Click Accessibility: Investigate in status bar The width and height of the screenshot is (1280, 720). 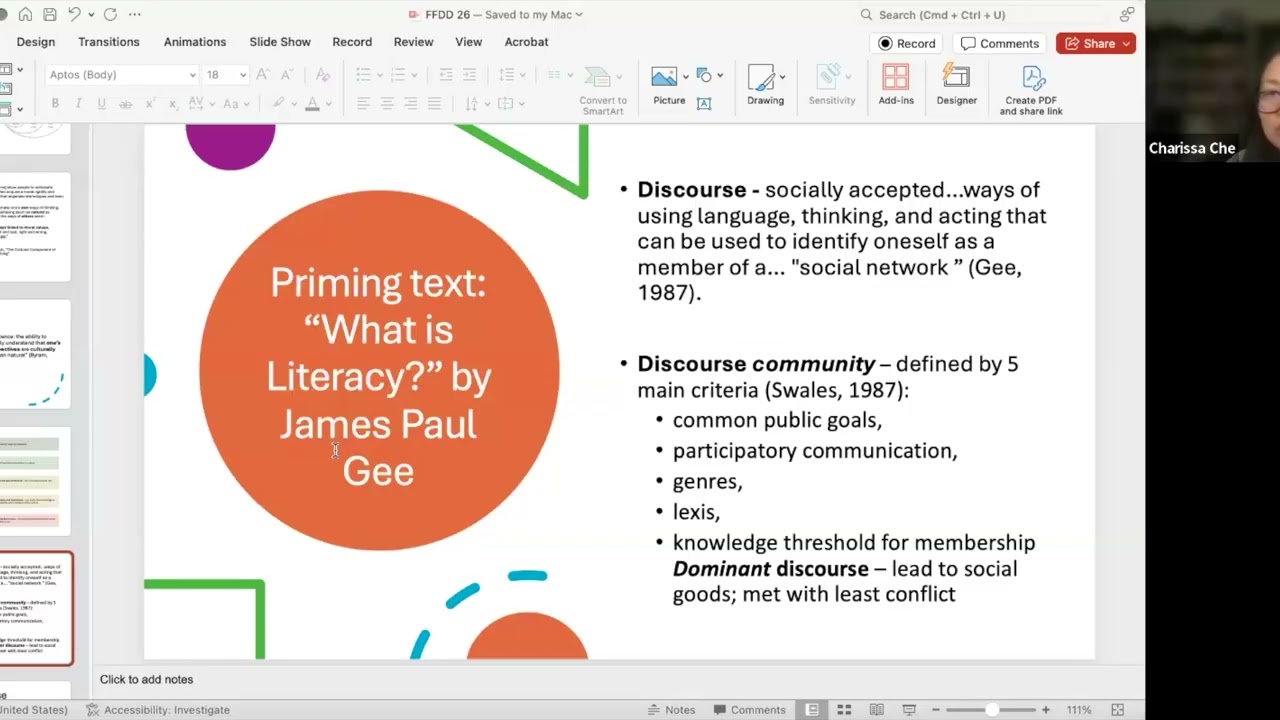(158, 710)
